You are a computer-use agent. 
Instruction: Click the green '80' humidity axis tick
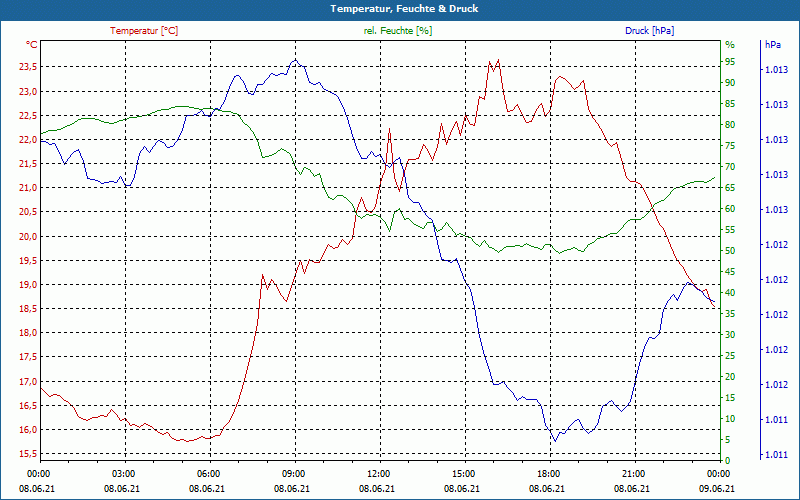tap(730, 125)
